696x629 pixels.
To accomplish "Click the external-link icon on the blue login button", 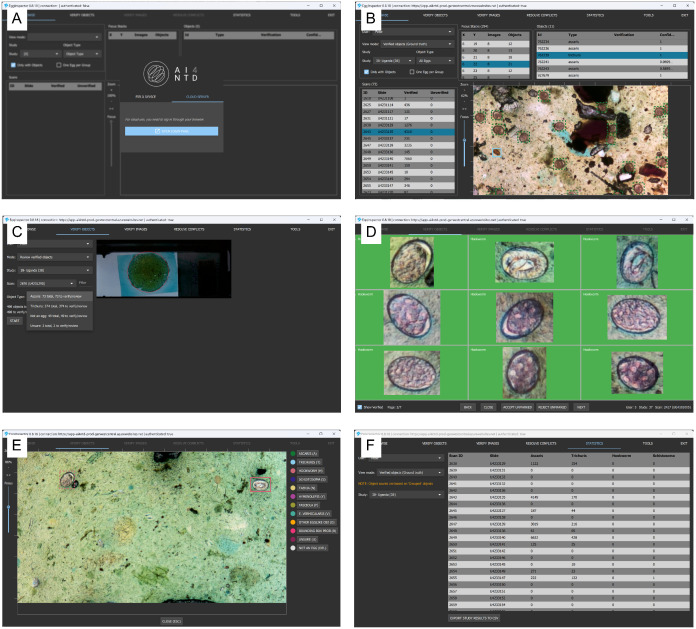I will (x=157, y=131).
